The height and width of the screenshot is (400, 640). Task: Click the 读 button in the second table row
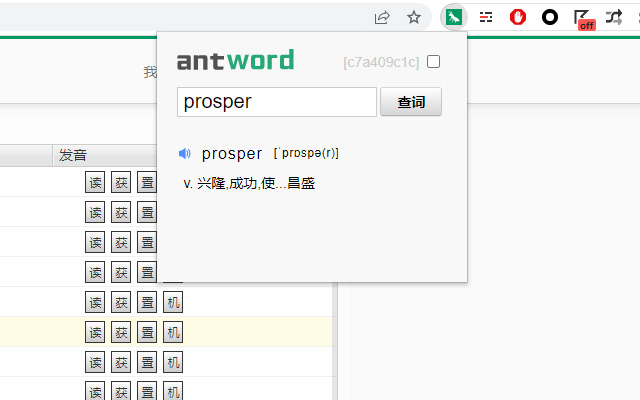tap(95, 212)
